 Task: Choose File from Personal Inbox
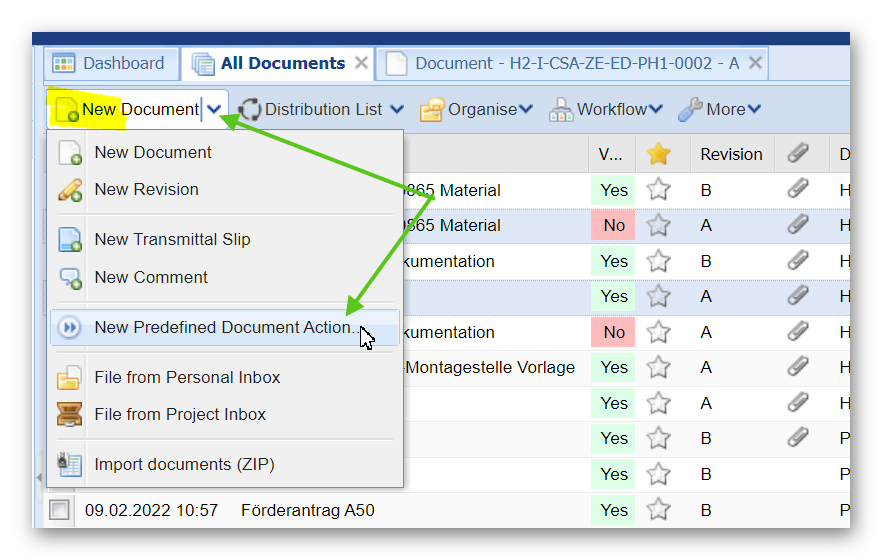(225, 377)
